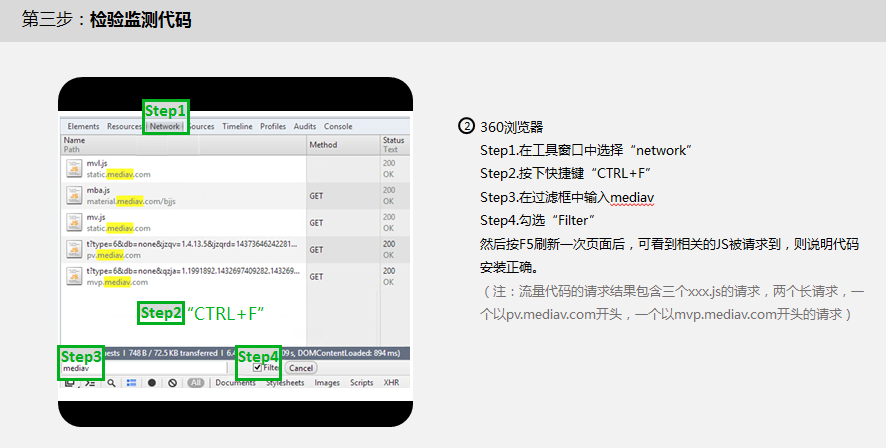
Task: Switch to the Timeline tab
Action: [237, 127]
